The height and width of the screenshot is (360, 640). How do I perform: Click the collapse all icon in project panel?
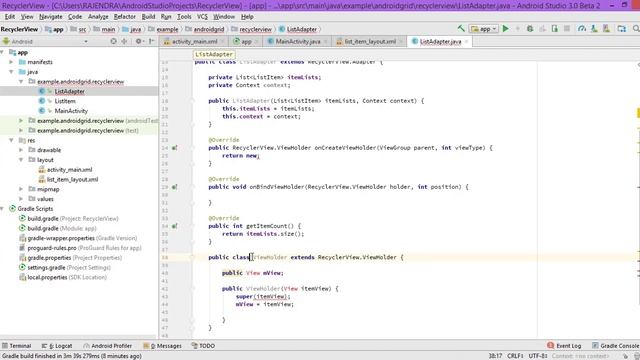click(124, 41)
